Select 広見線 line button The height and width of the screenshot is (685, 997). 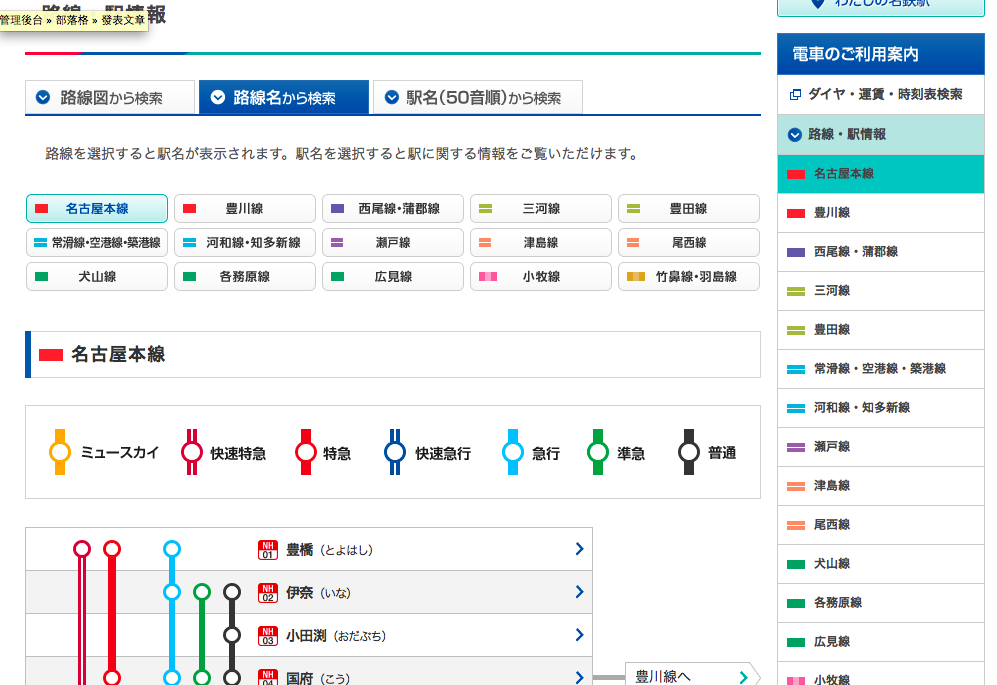click(x=393, y=277)
